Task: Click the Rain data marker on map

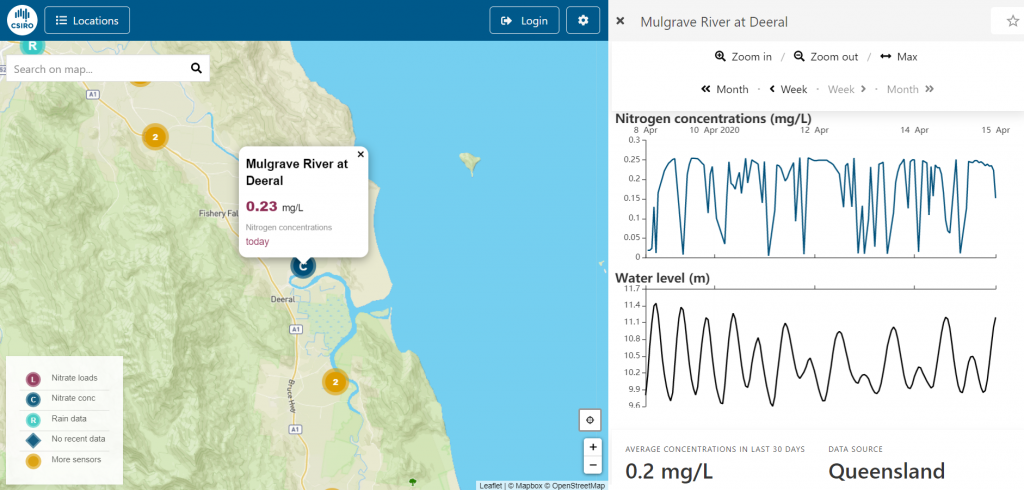Action: pos(33,45)
